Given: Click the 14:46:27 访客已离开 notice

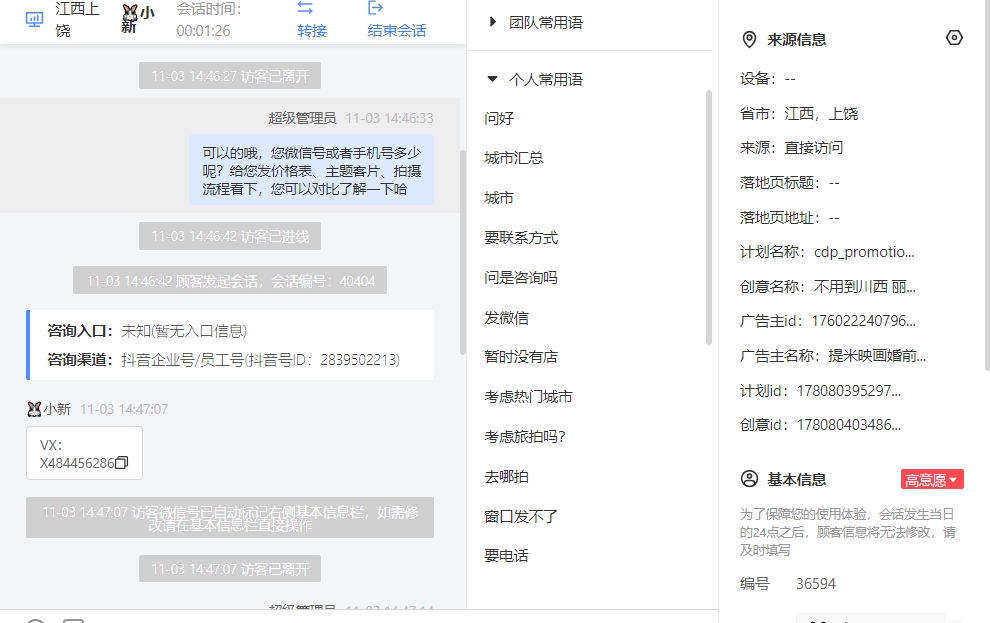Looking at the screenshot, I should click(230, 76).
